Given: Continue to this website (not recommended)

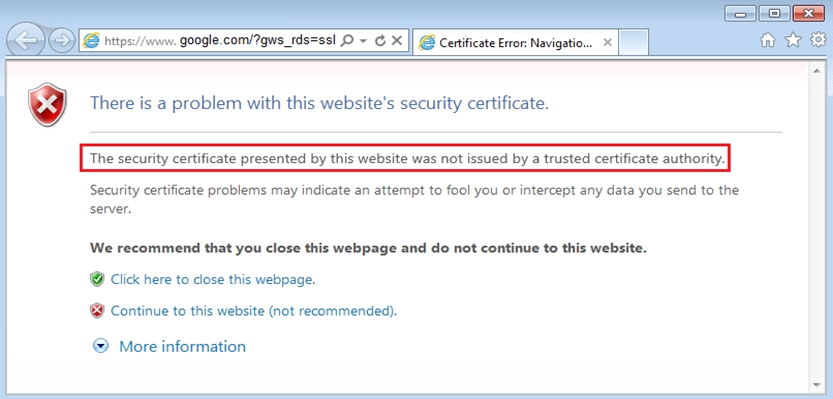Looking at the screenshot, I should tap(253, 311).
